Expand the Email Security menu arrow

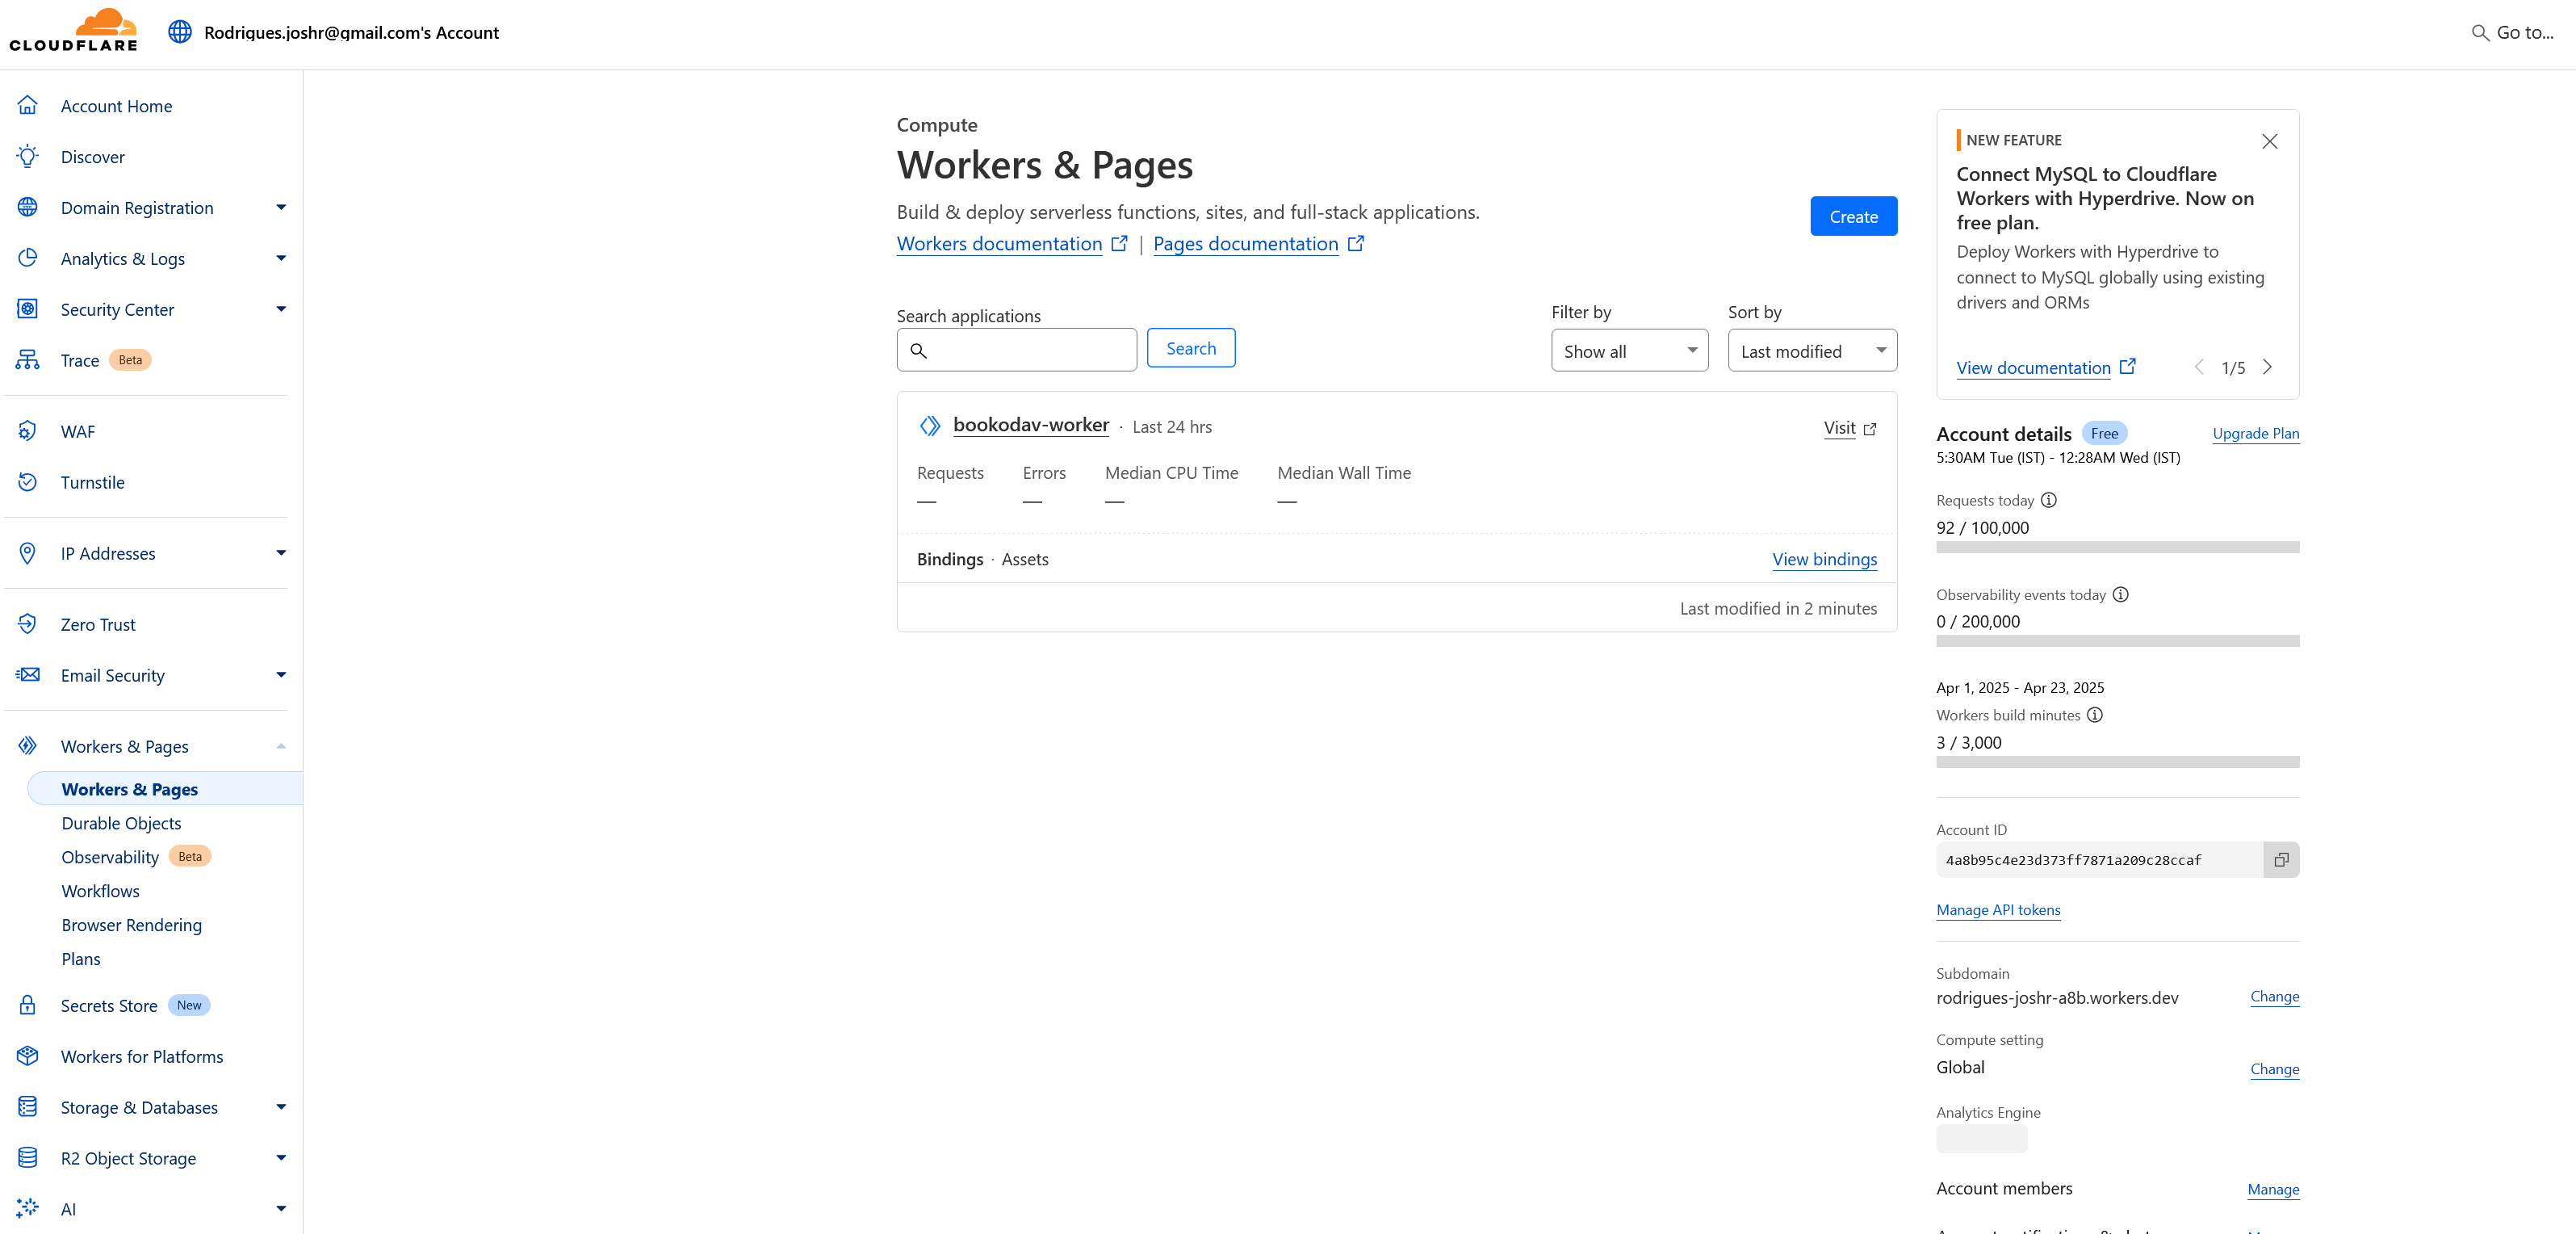click(x=281, y=675)
